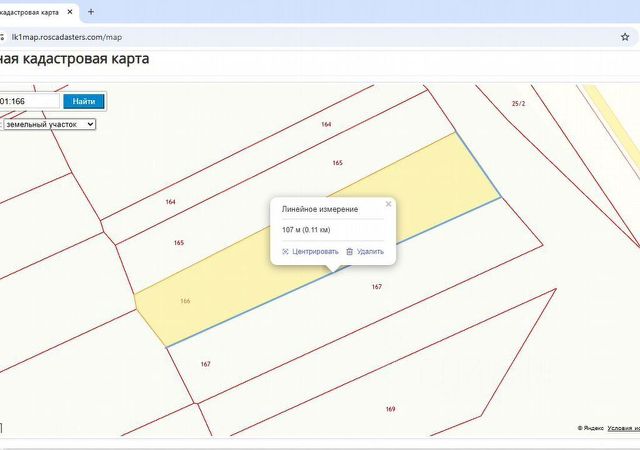The width and height of the screenshot is (640, 450).
Task: Click the address bar URL lk1map.roscadasters.com/map
Action: (x=67, y=37)
